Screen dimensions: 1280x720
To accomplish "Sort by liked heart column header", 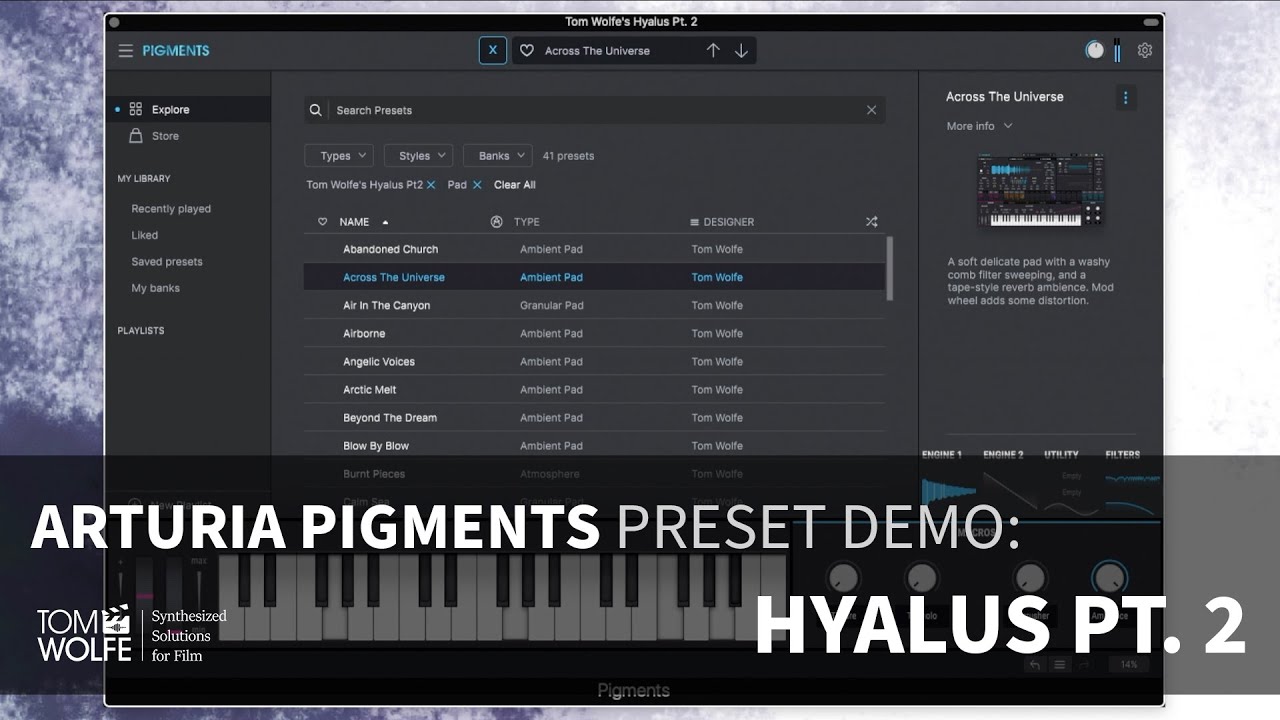I will click(322, 222).
